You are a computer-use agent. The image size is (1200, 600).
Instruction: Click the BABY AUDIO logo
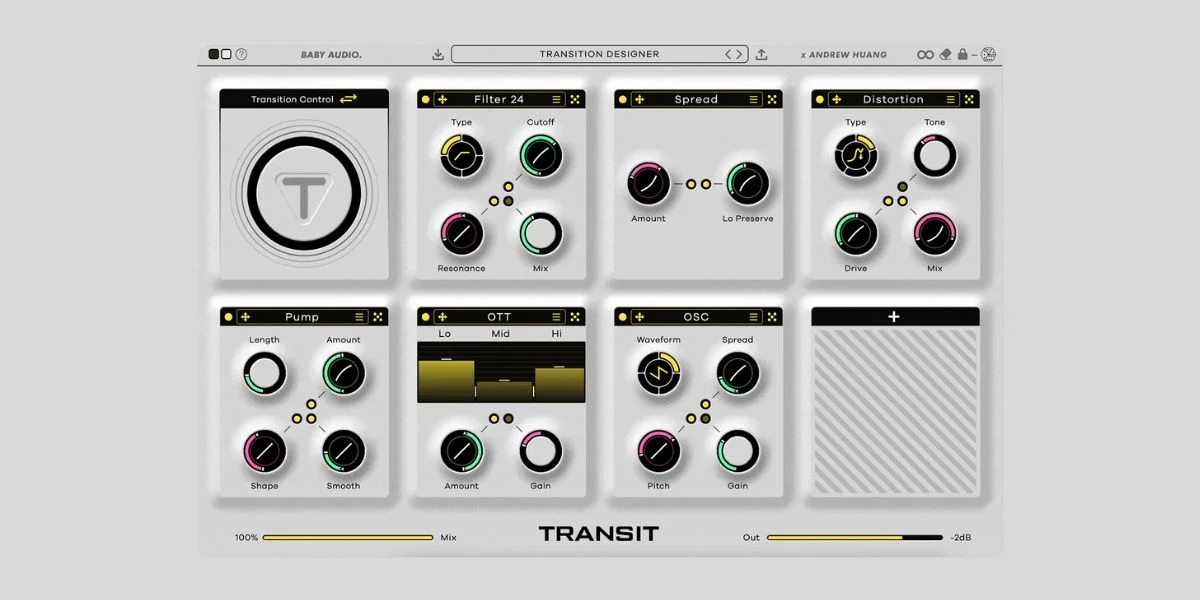(x=331, y=54)
